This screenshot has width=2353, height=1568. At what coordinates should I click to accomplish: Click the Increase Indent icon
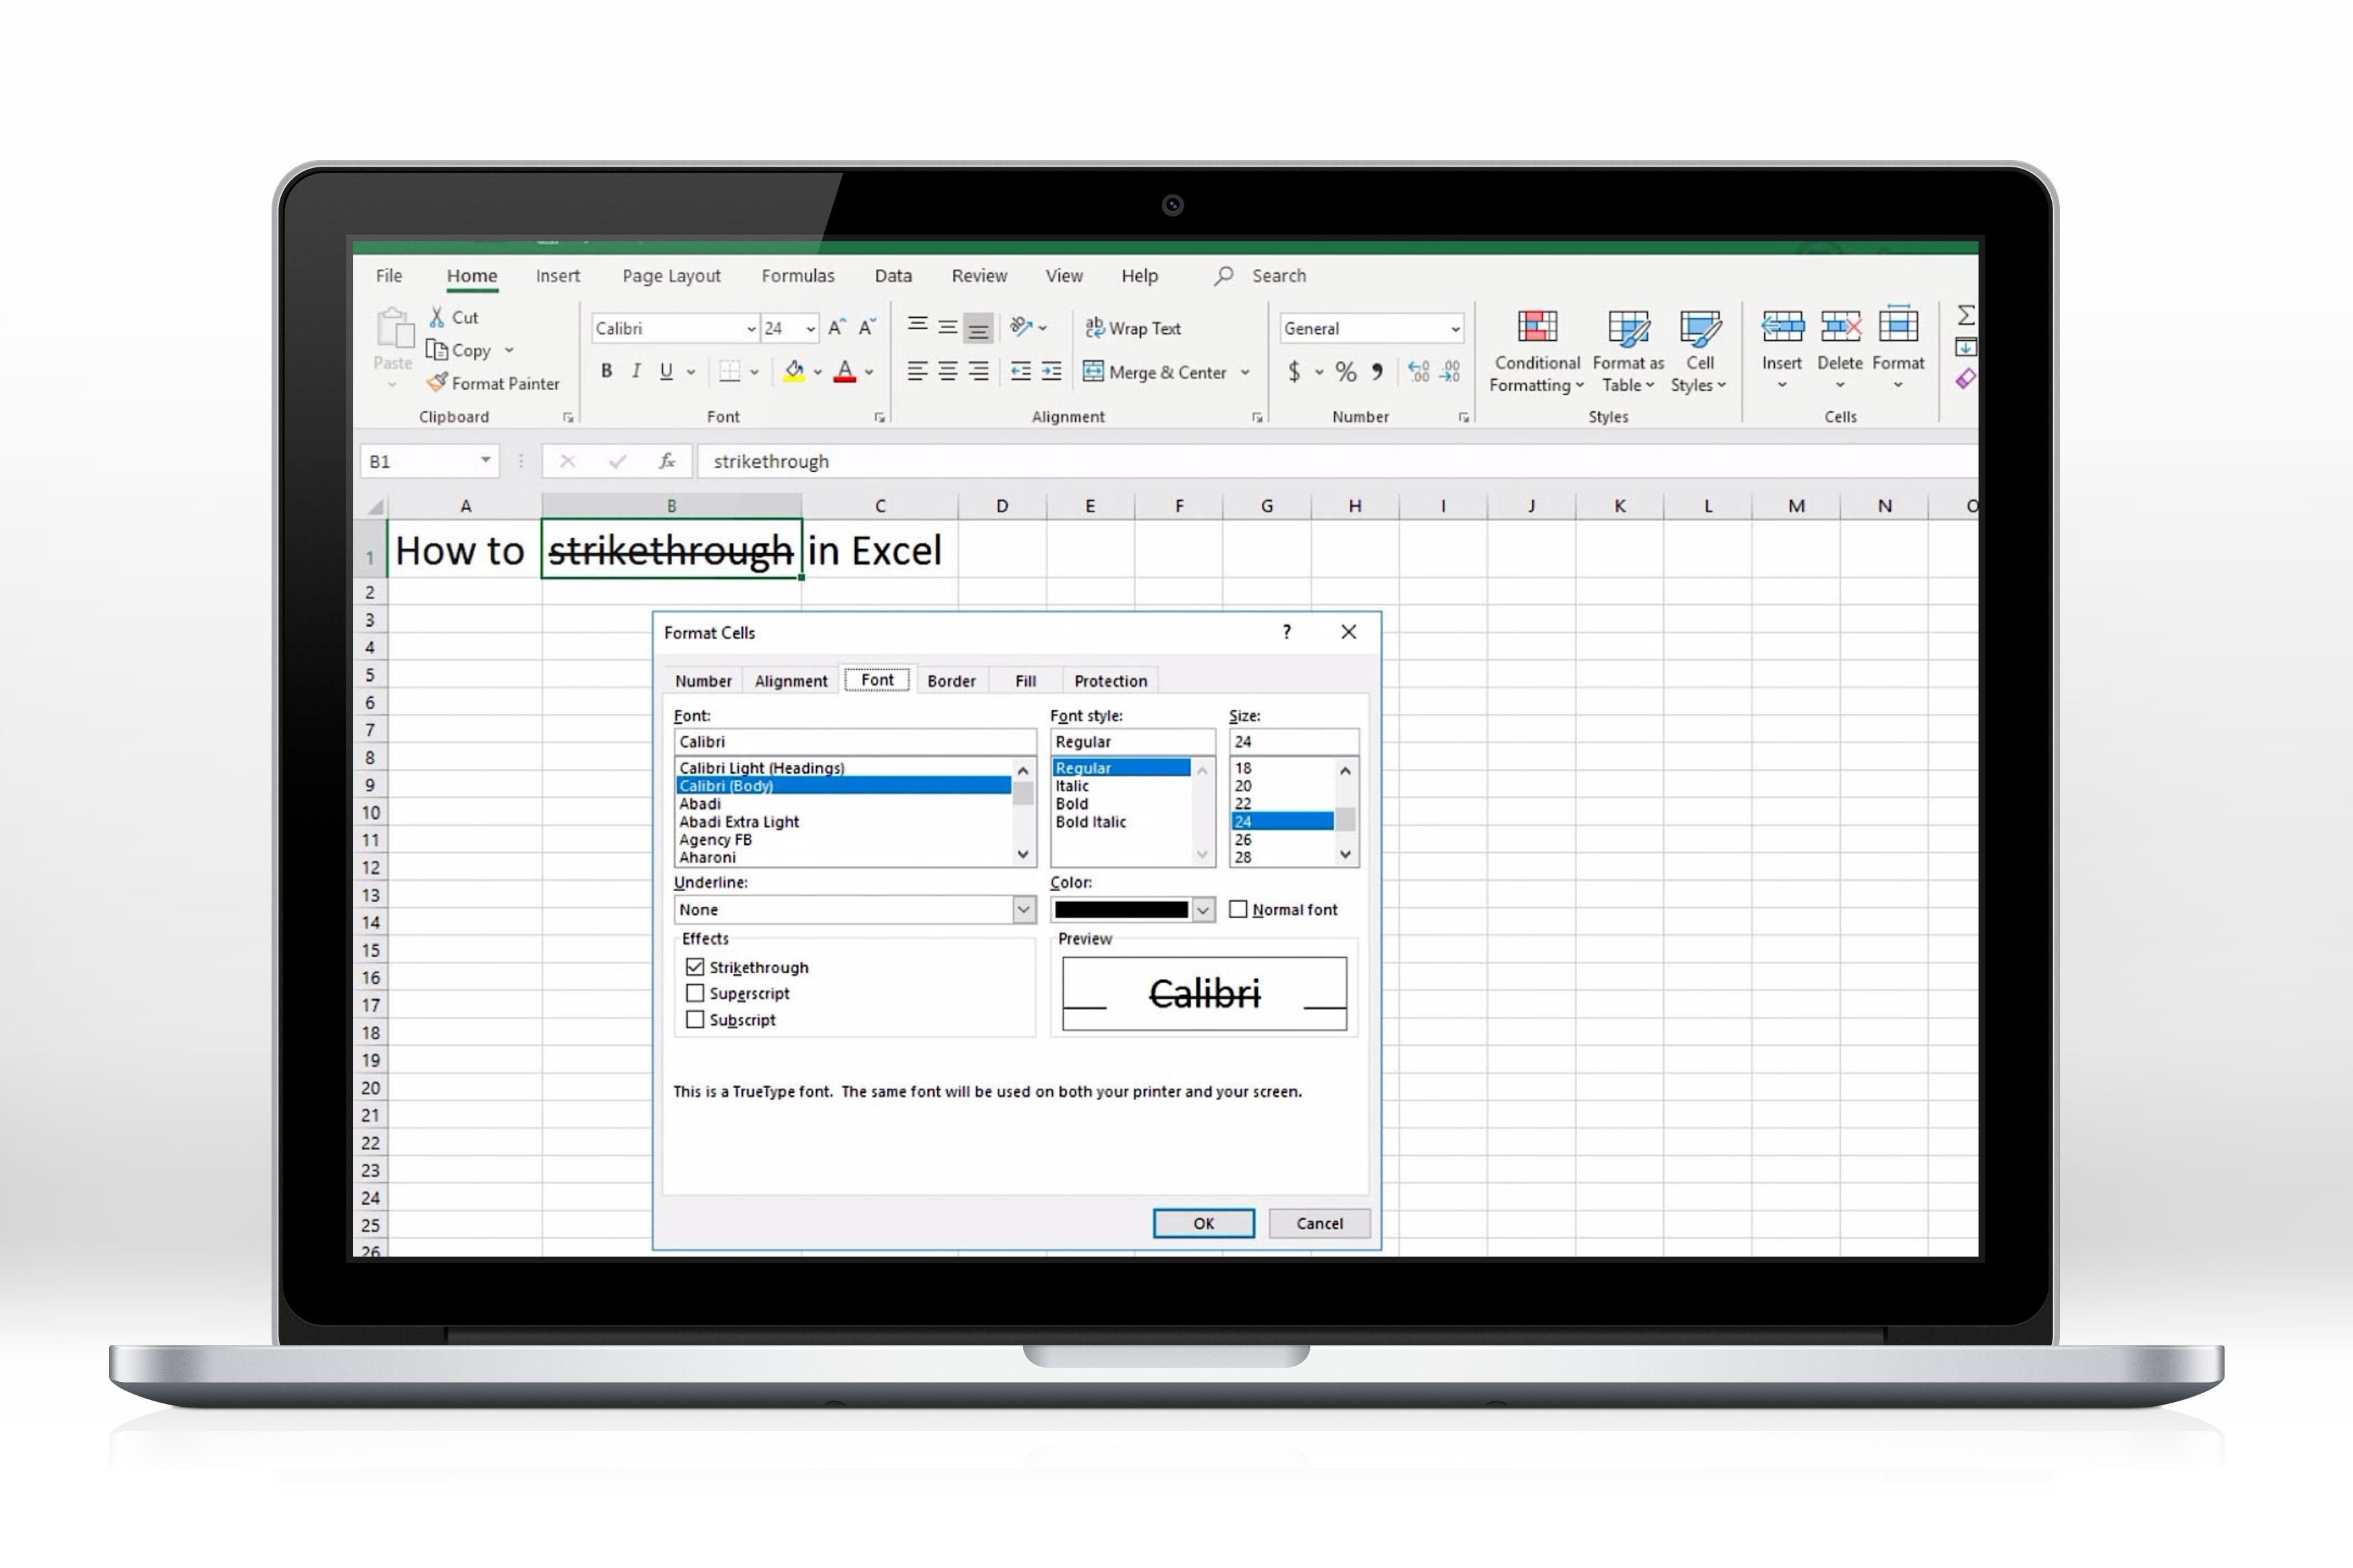(x=1051, y=371)
